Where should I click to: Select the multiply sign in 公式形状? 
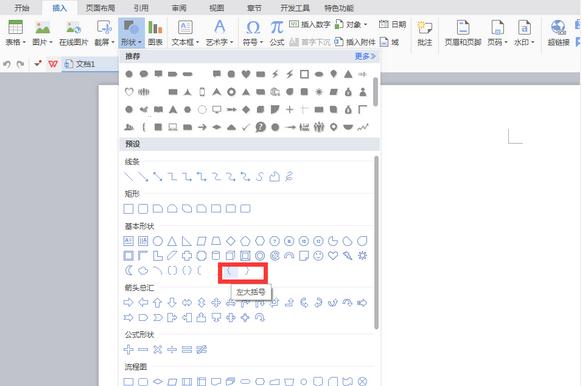157,349
